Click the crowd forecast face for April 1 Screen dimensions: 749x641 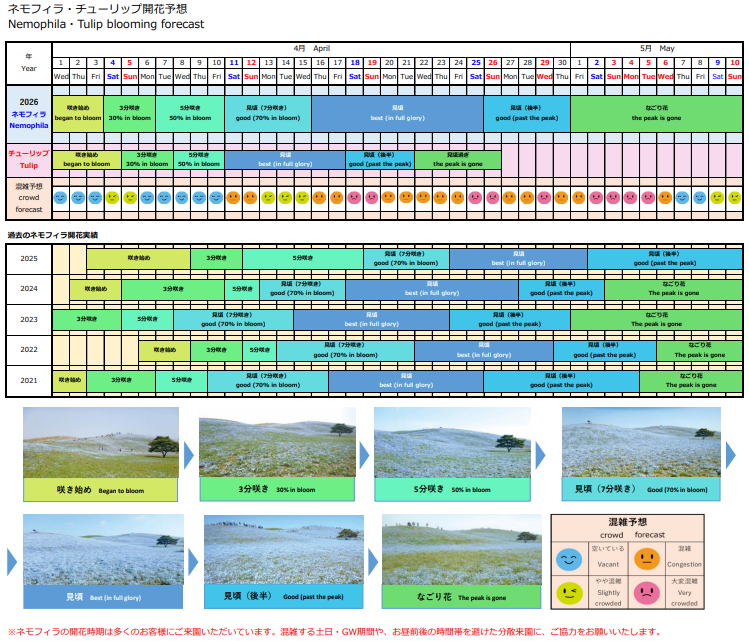coord(61,198)
